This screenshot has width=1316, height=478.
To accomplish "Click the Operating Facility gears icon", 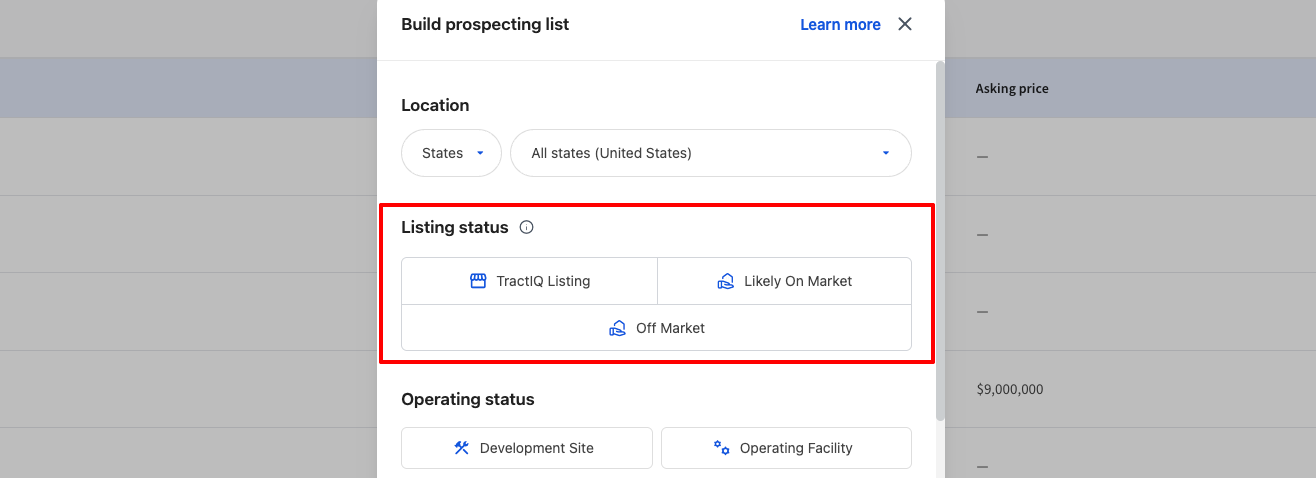I will 721,448.
